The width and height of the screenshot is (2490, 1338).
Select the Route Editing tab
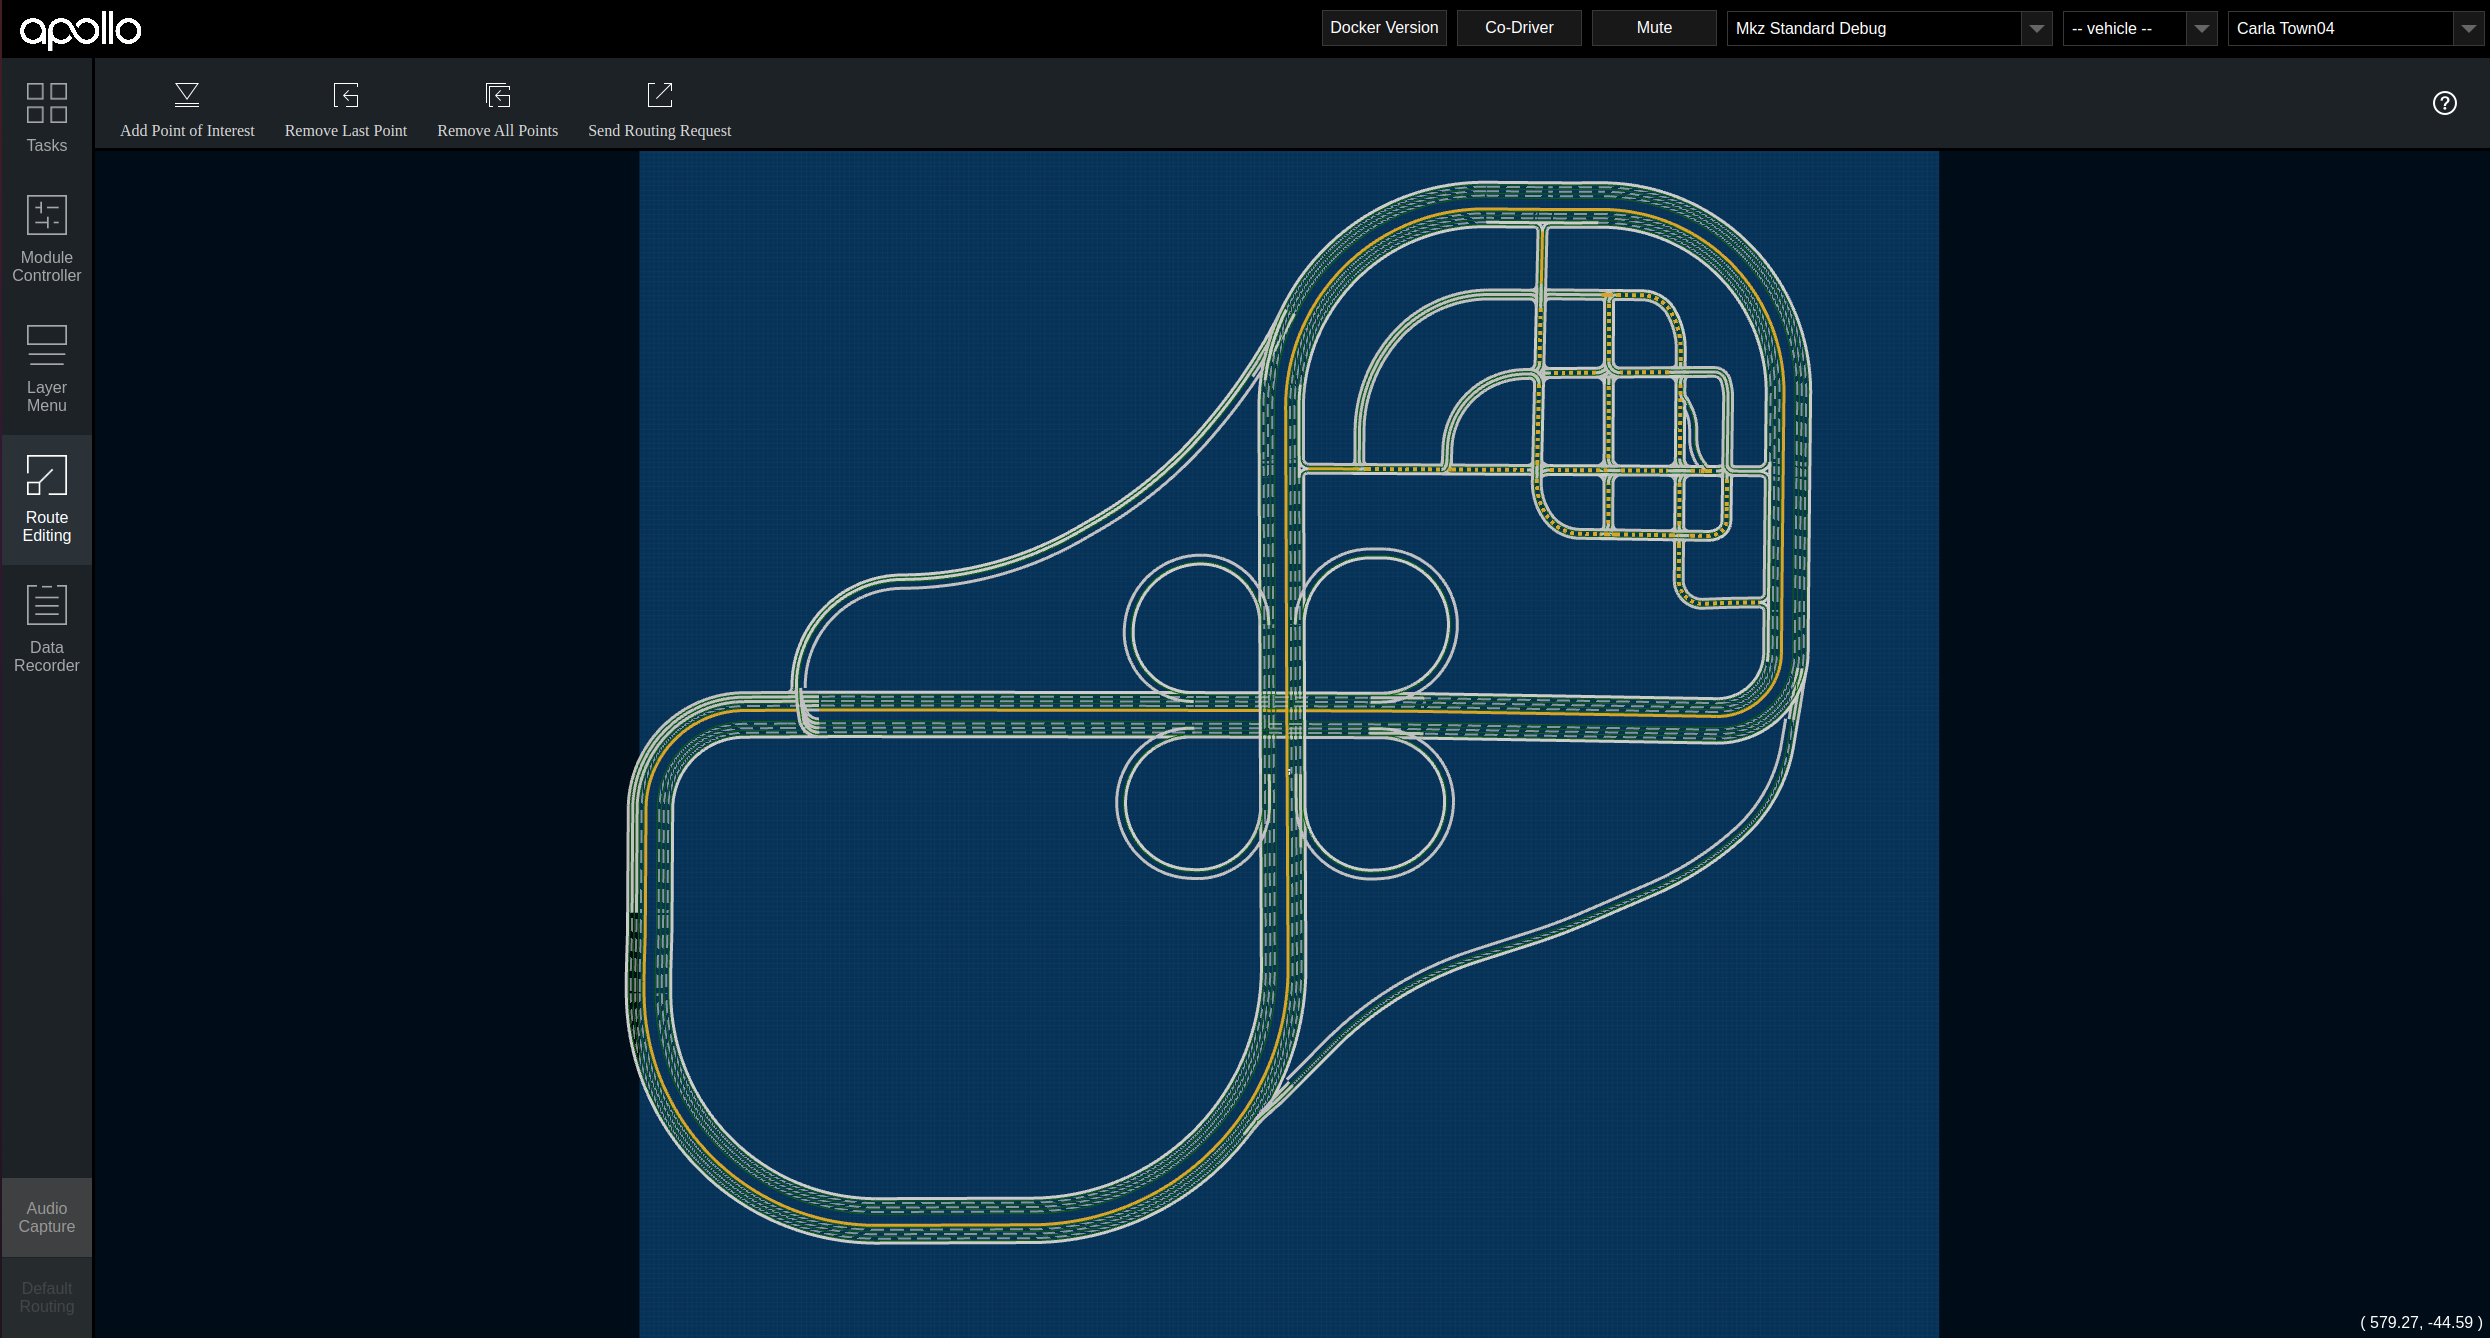[46, 499]
